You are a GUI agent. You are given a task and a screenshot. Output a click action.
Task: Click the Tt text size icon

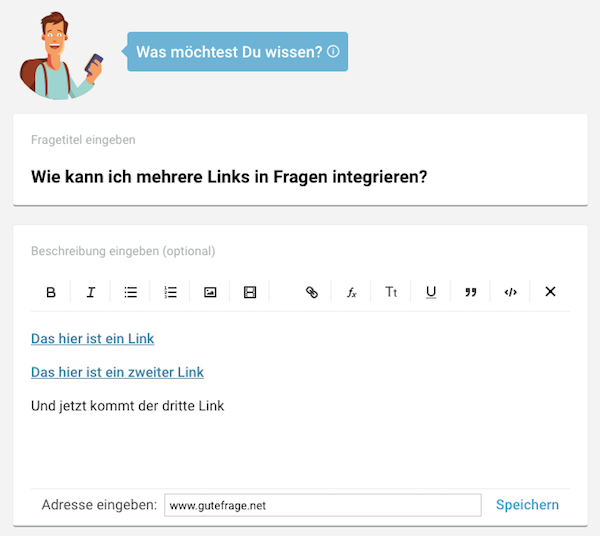tap(391, 292)
